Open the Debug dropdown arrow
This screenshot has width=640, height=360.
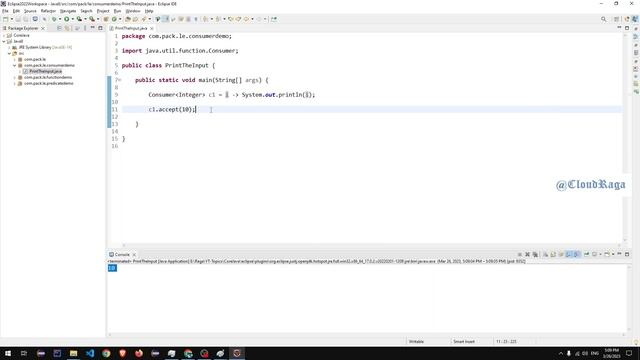tap(60, 19)
